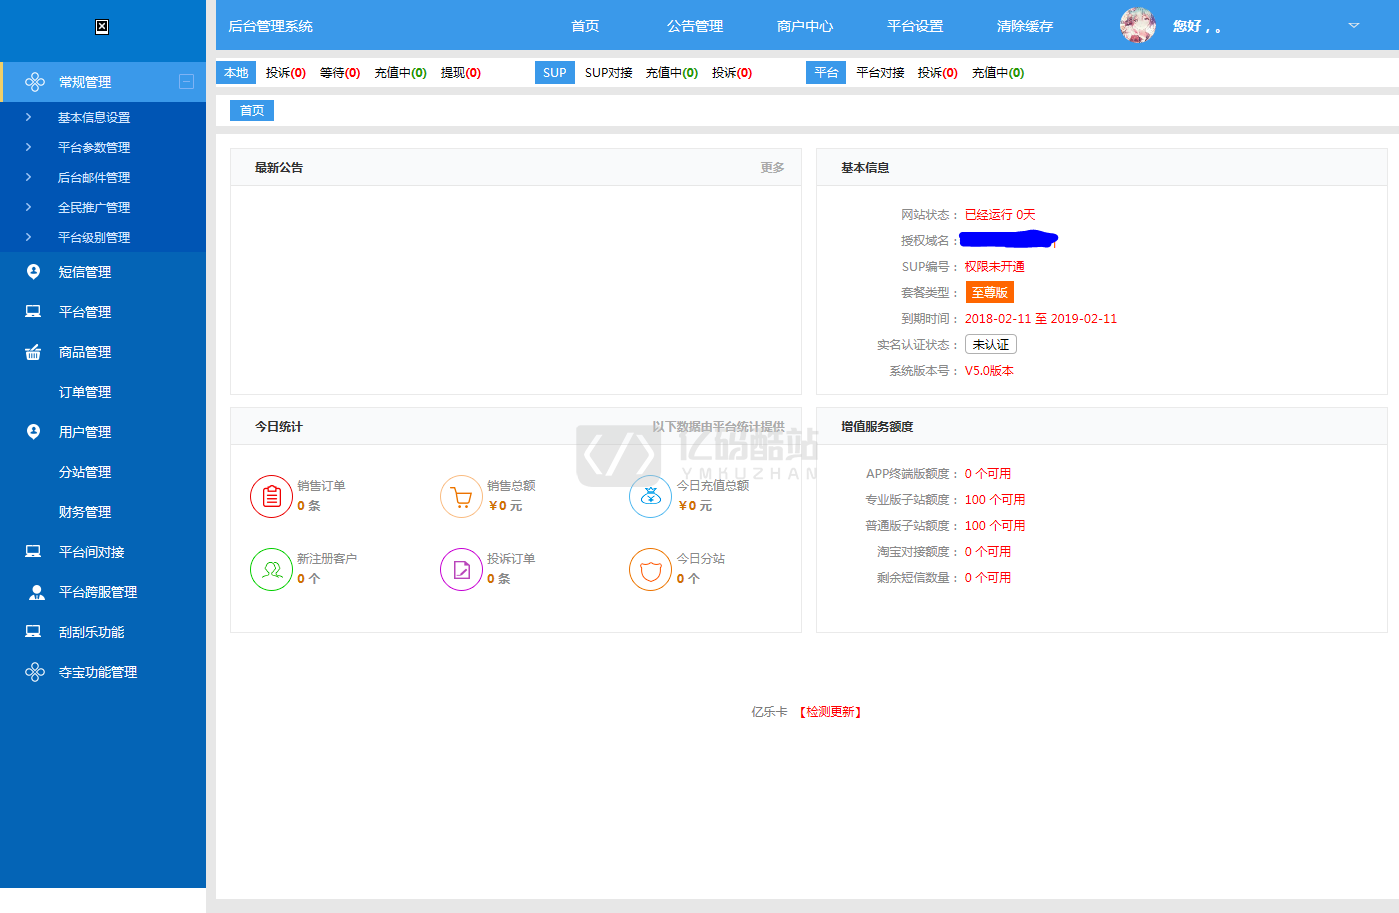Click the 权限未开通 SUP number text
Screen dimensions: 1399x913
tap(995, 267)
